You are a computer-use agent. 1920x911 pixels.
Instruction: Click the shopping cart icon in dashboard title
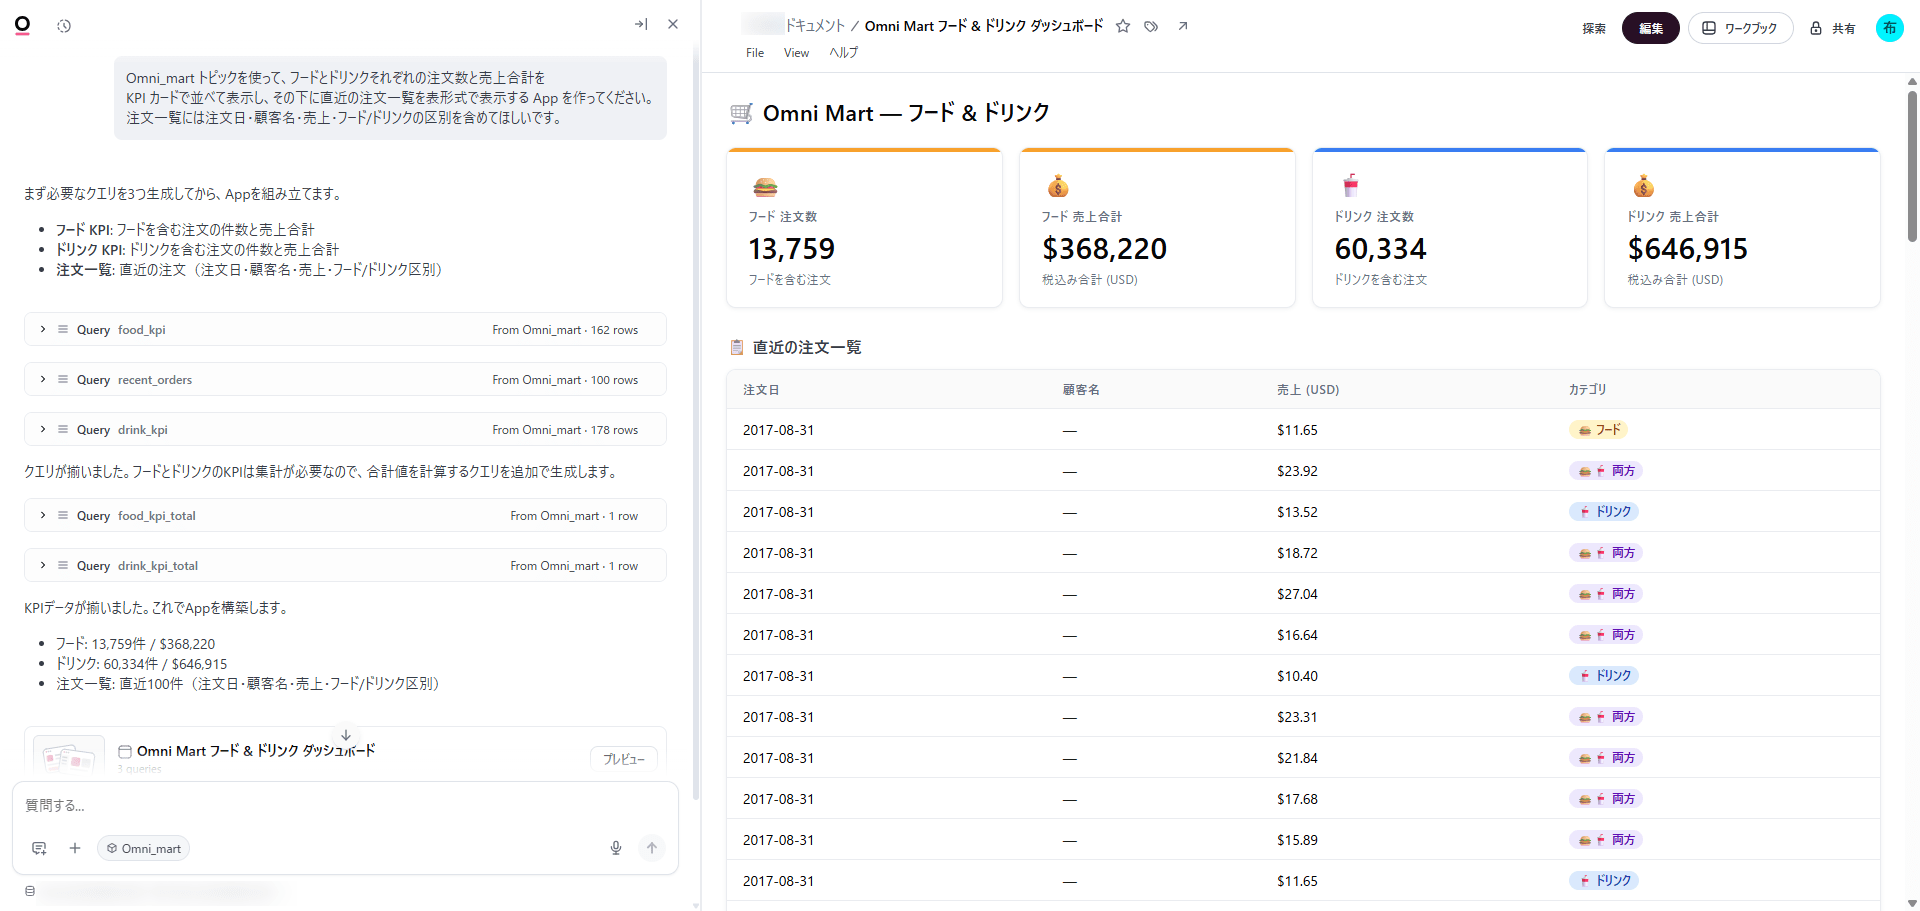pyautogui.click(x=741, y=113)
